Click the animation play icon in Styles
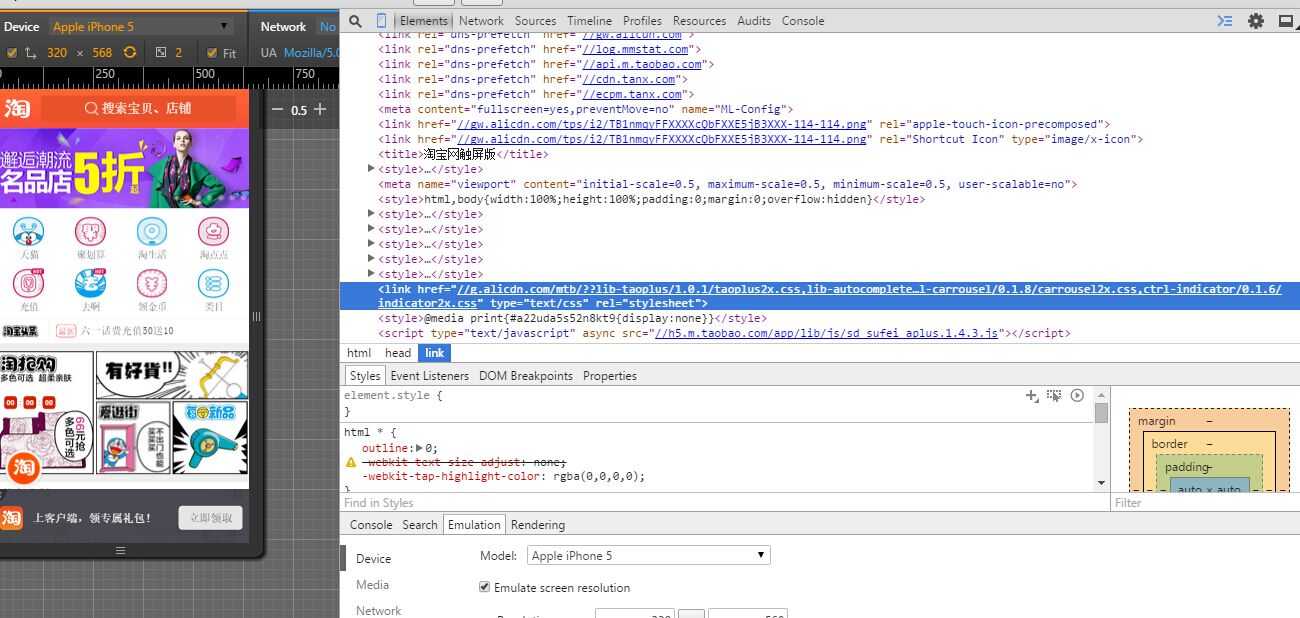This screenshot has height=618, width=1300. 1077,396
